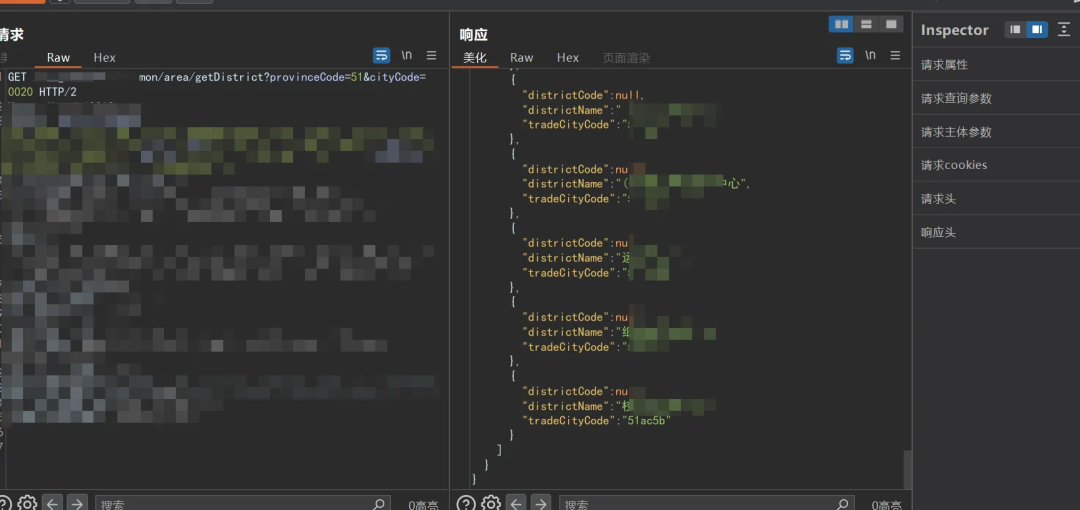Viewport: 1080px width, 510px height.
Task: Toggle word wrap in the response panel
Action: [845, 55]
